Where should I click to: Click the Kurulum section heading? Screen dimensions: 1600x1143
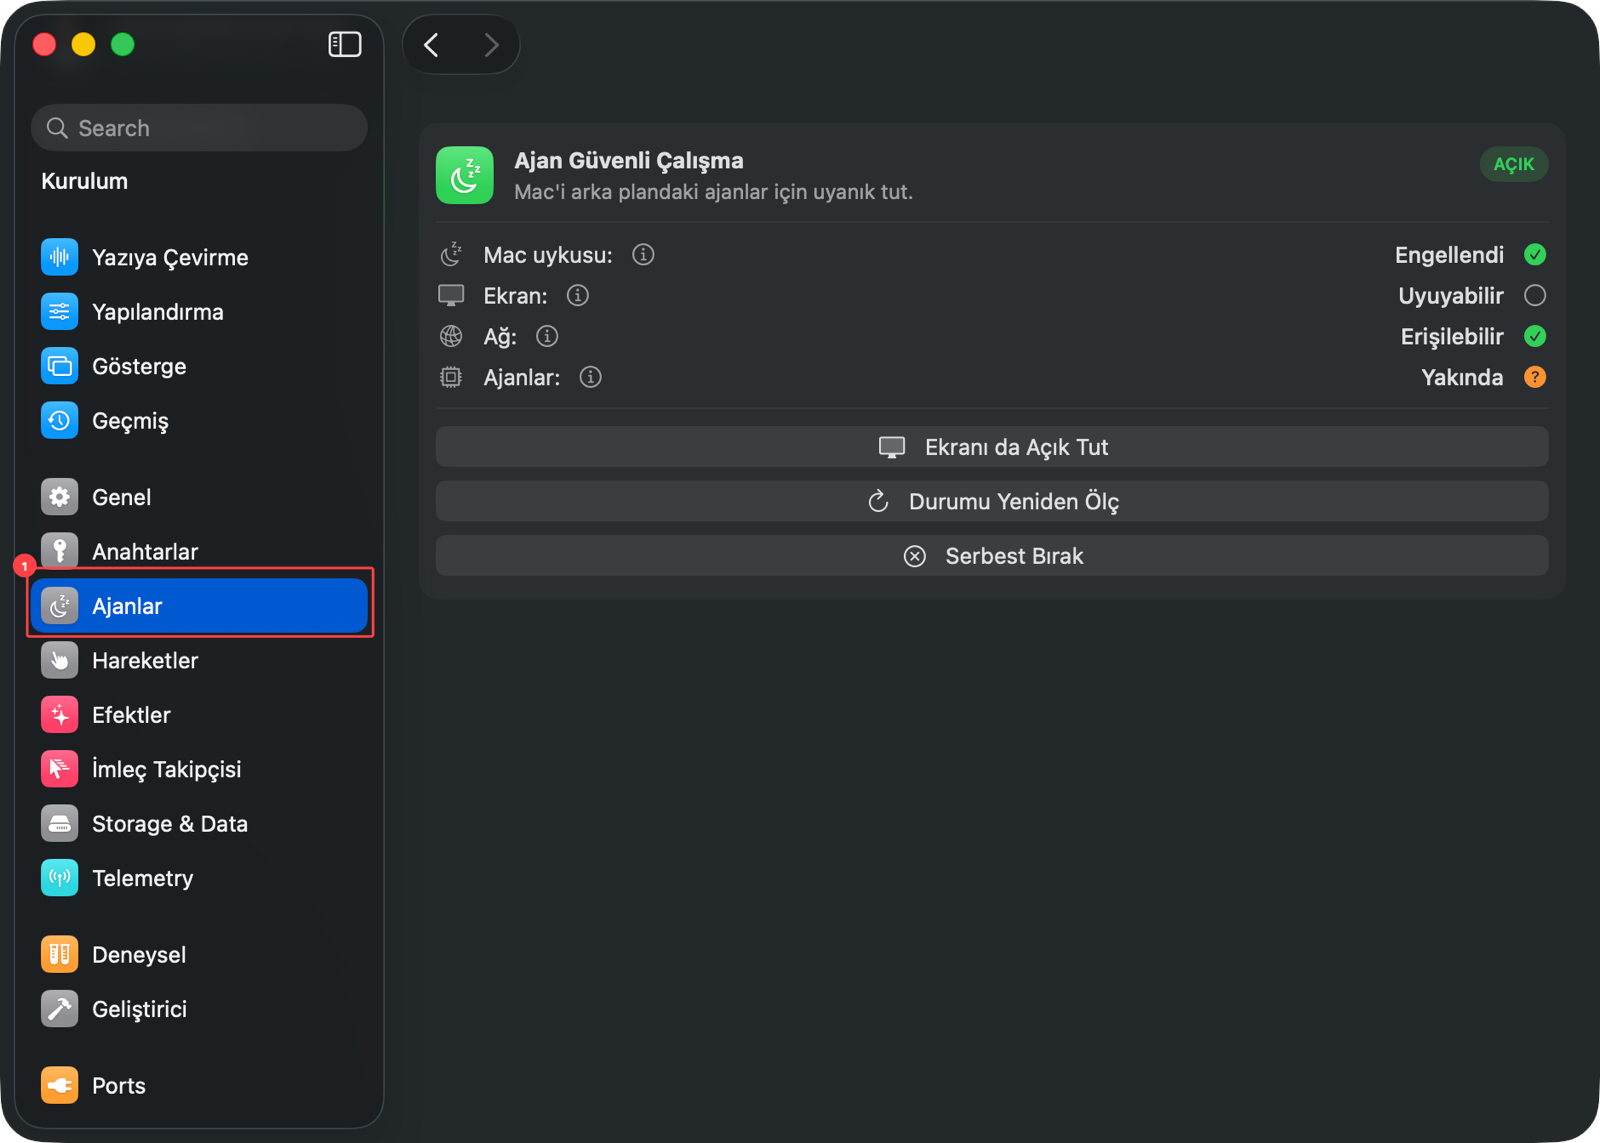85,181
